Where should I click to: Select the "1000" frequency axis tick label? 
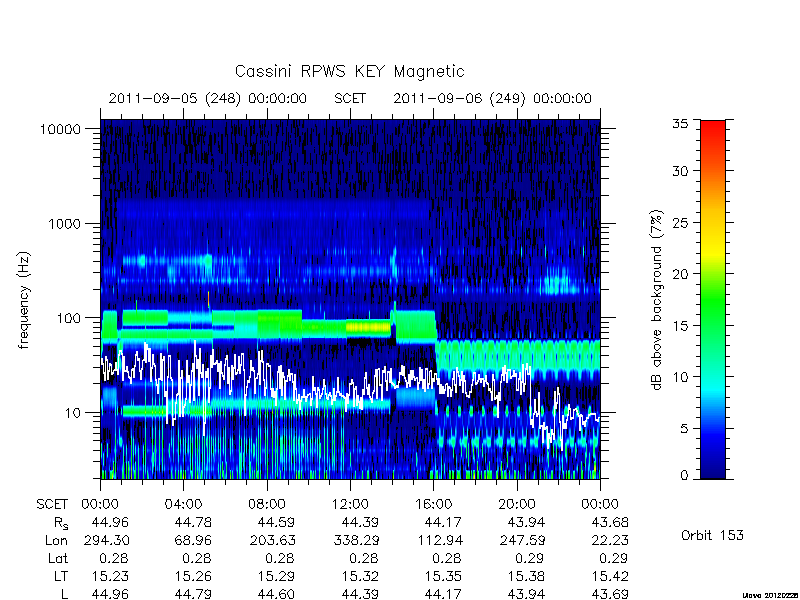tap(65, 223)
